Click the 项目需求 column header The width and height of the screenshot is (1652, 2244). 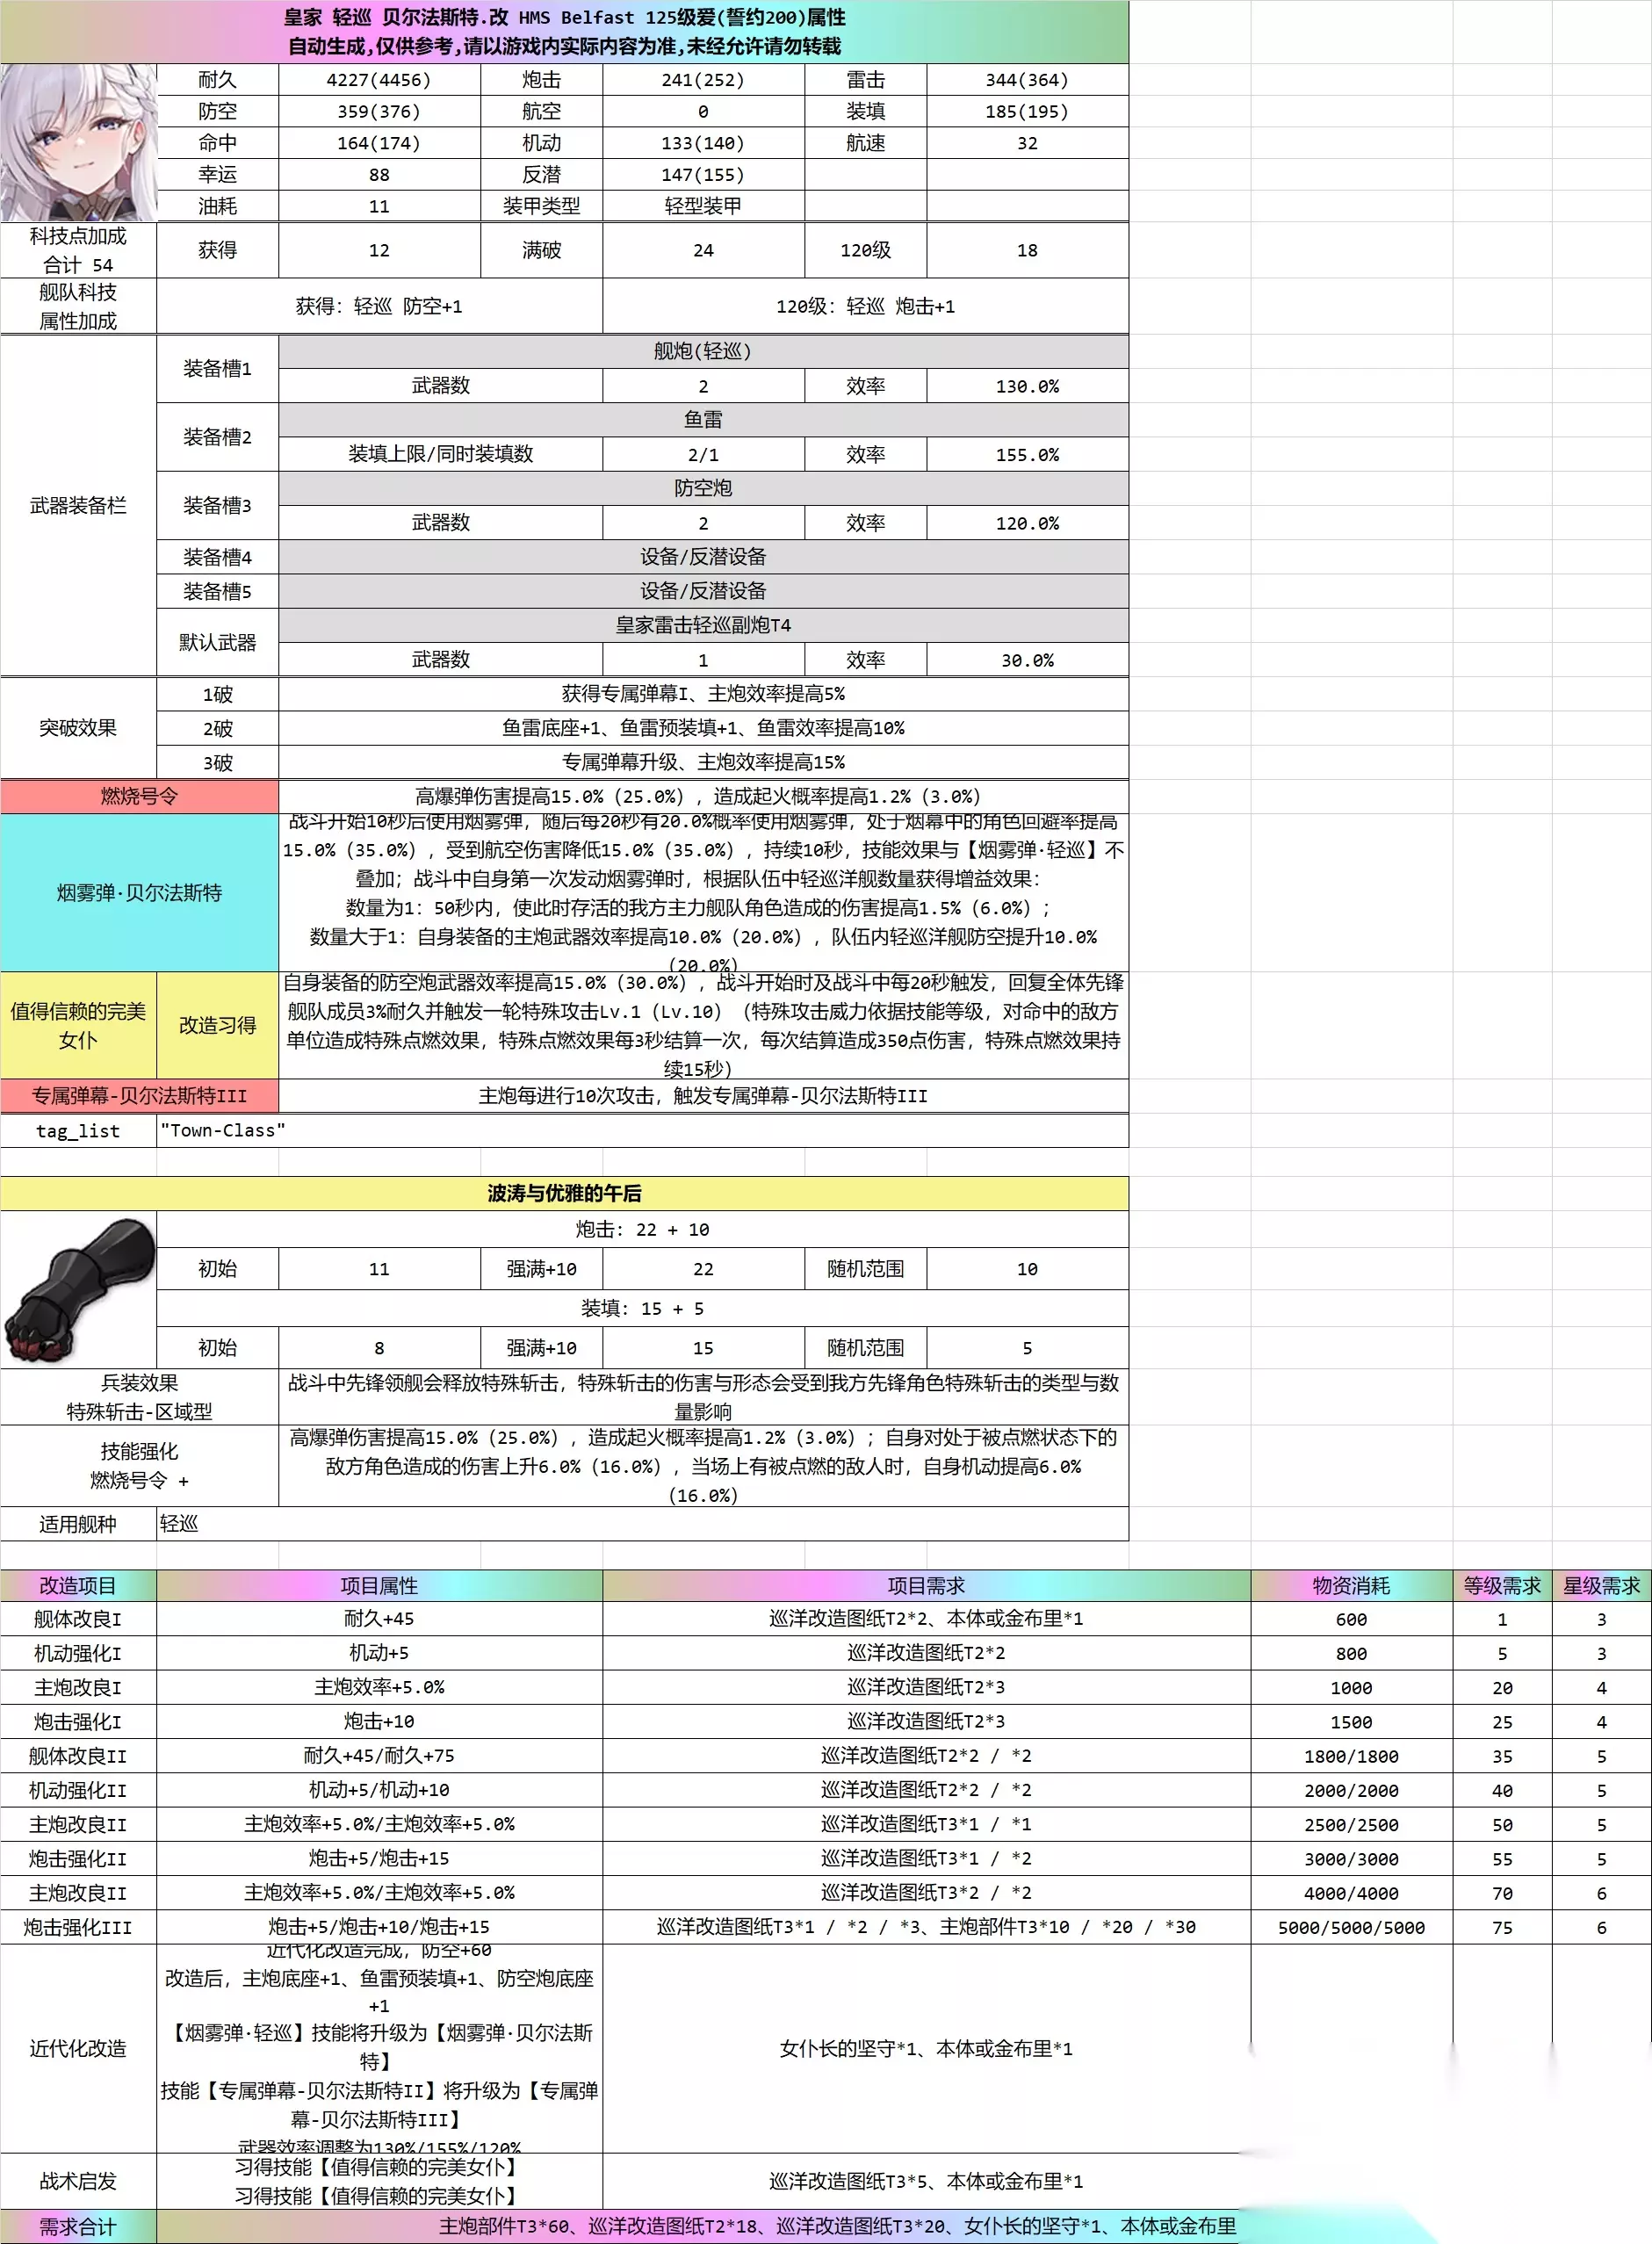click(x=926, y=1586)
